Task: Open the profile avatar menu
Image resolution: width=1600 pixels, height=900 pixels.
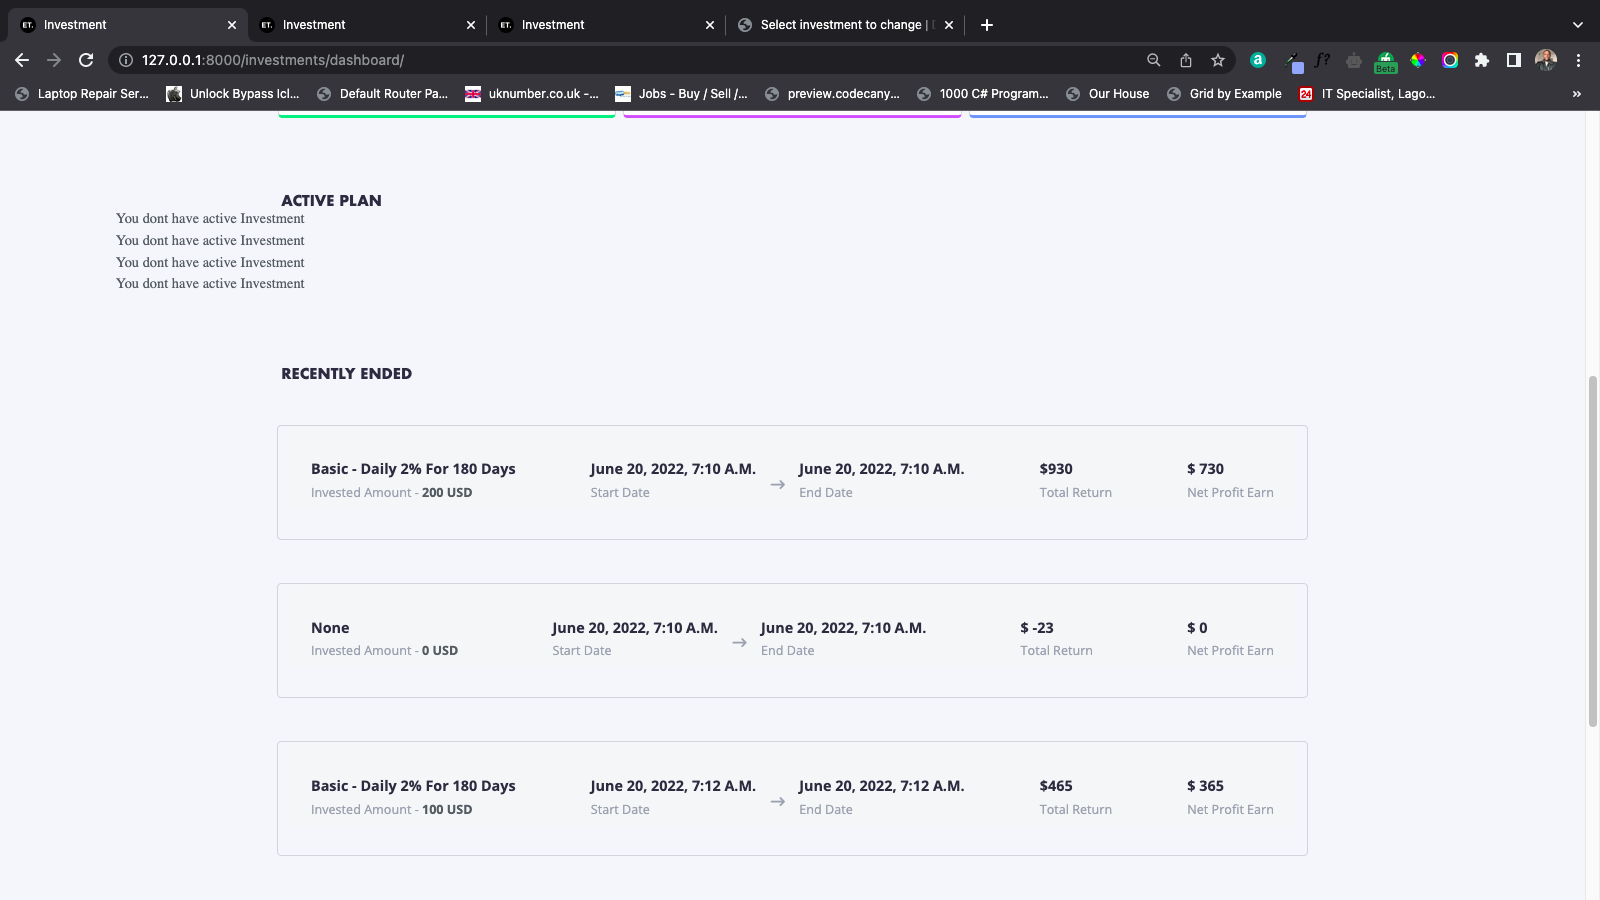Action: pyautogui.click(x=1546, y=60)
